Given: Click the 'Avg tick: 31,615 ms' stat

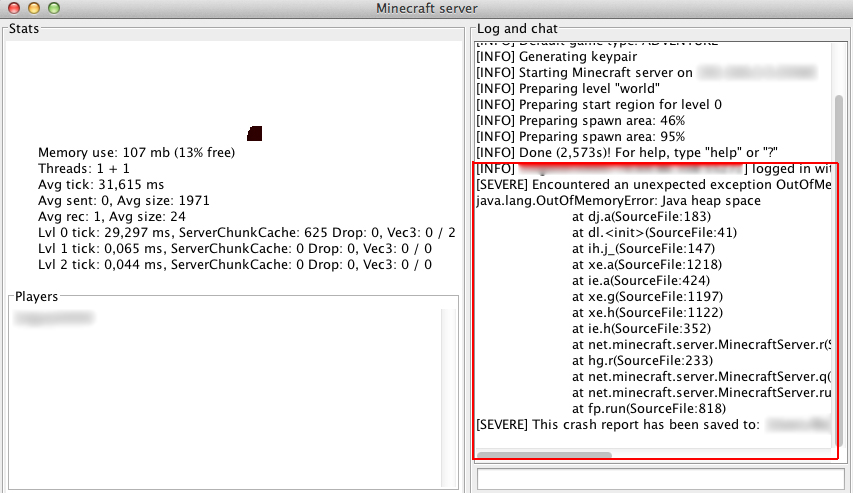Looking at the screenshot, I should (x=101, y=184).
